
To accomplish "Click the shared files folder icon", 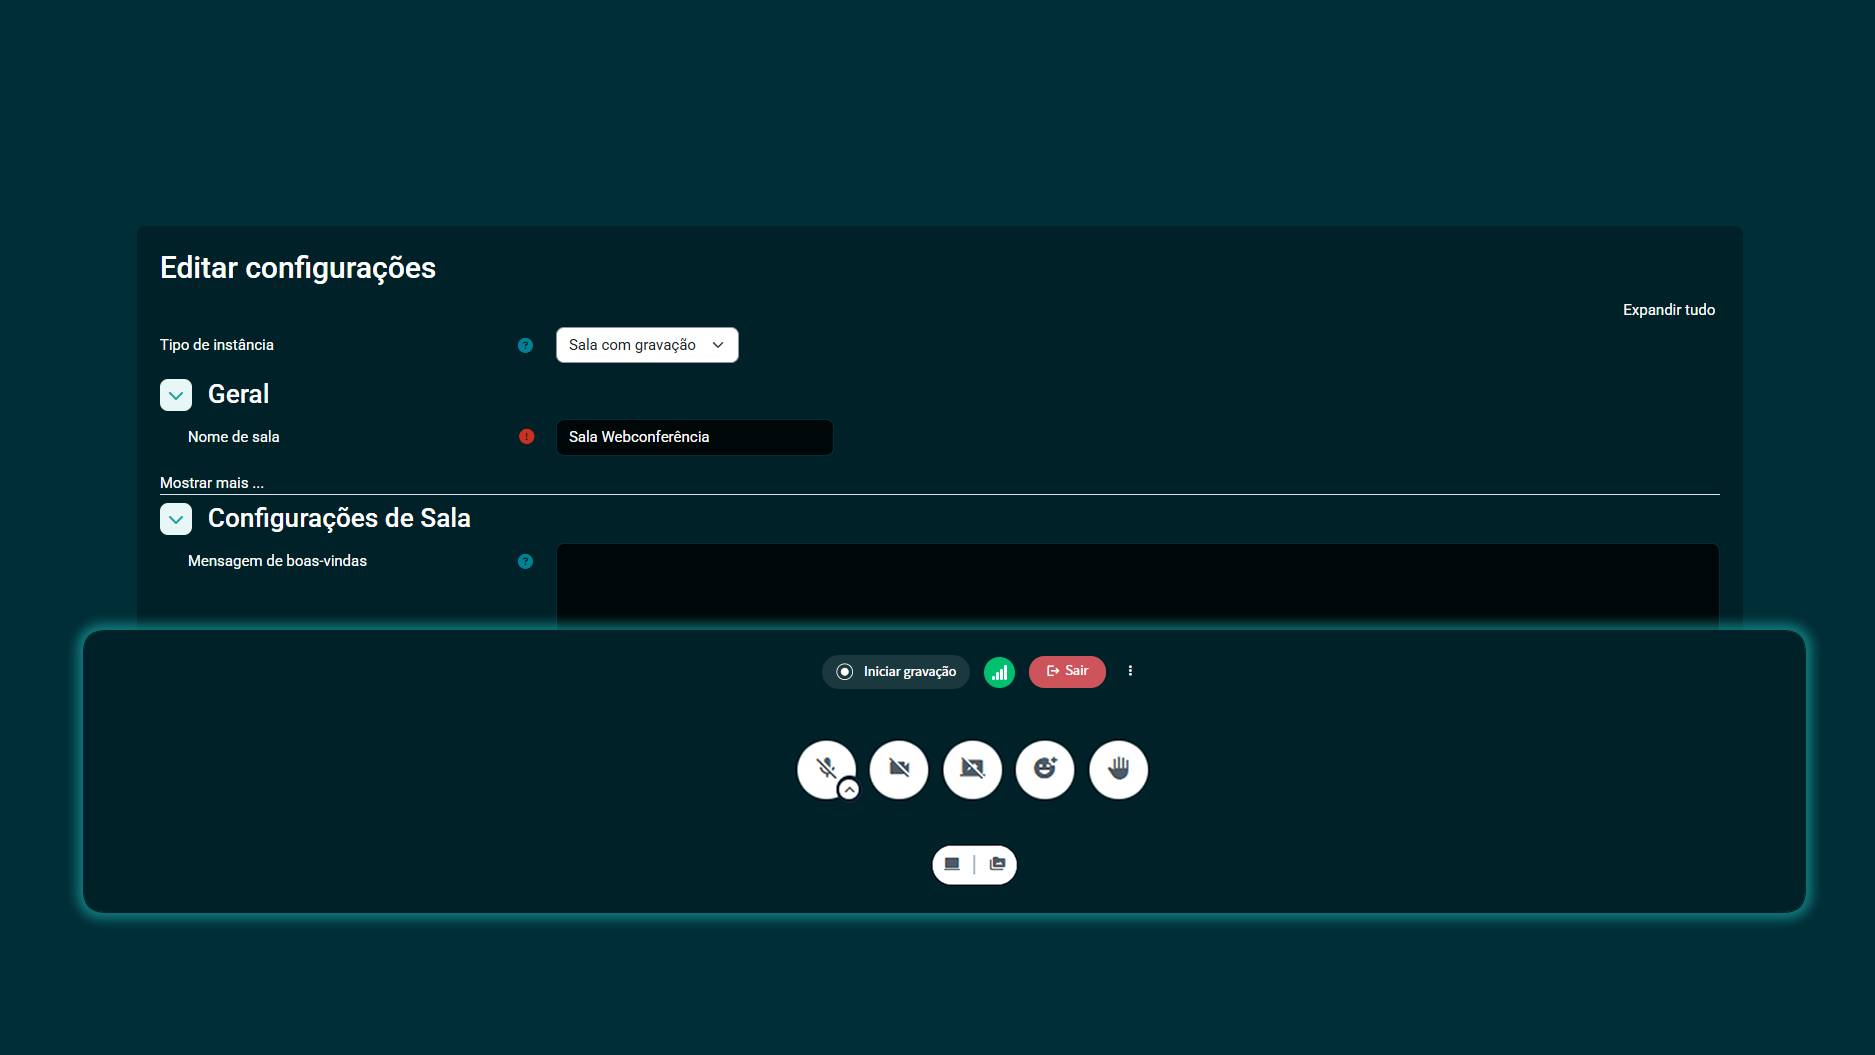I will (997, 865).
